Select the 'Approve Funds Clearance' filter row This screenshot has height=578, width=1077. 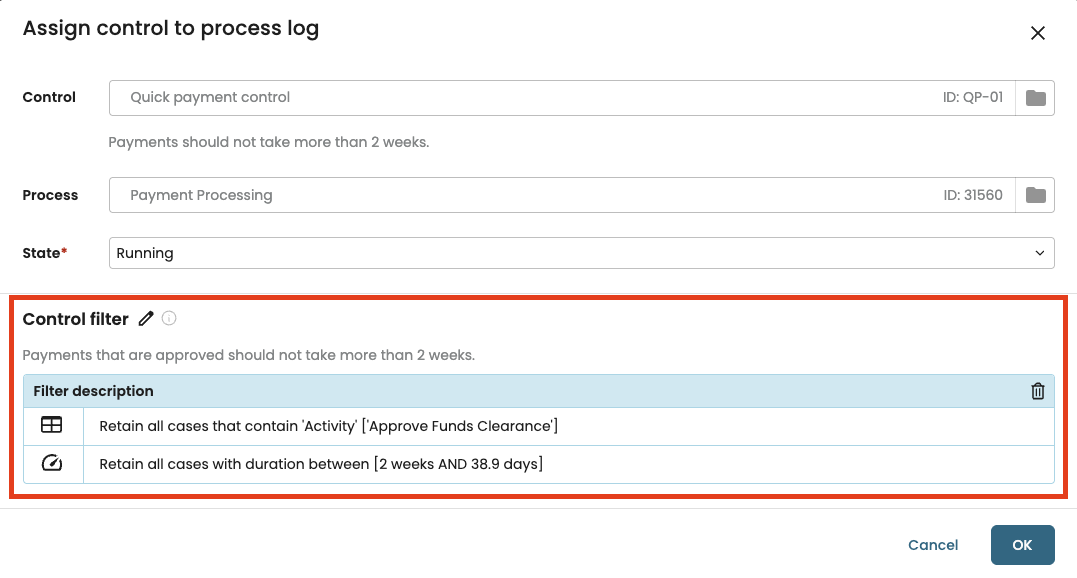pyautogui.click(x=538, y=426)
